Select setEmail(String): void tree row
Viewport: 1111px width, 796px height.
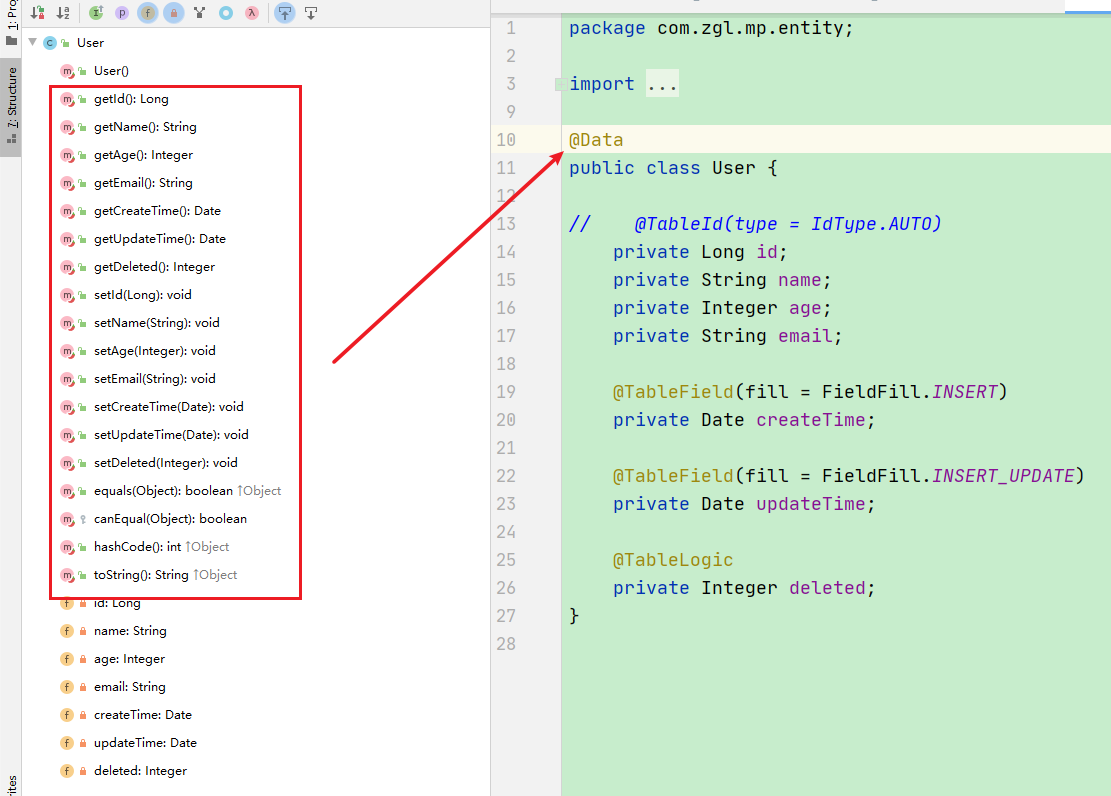coord(154,379)
